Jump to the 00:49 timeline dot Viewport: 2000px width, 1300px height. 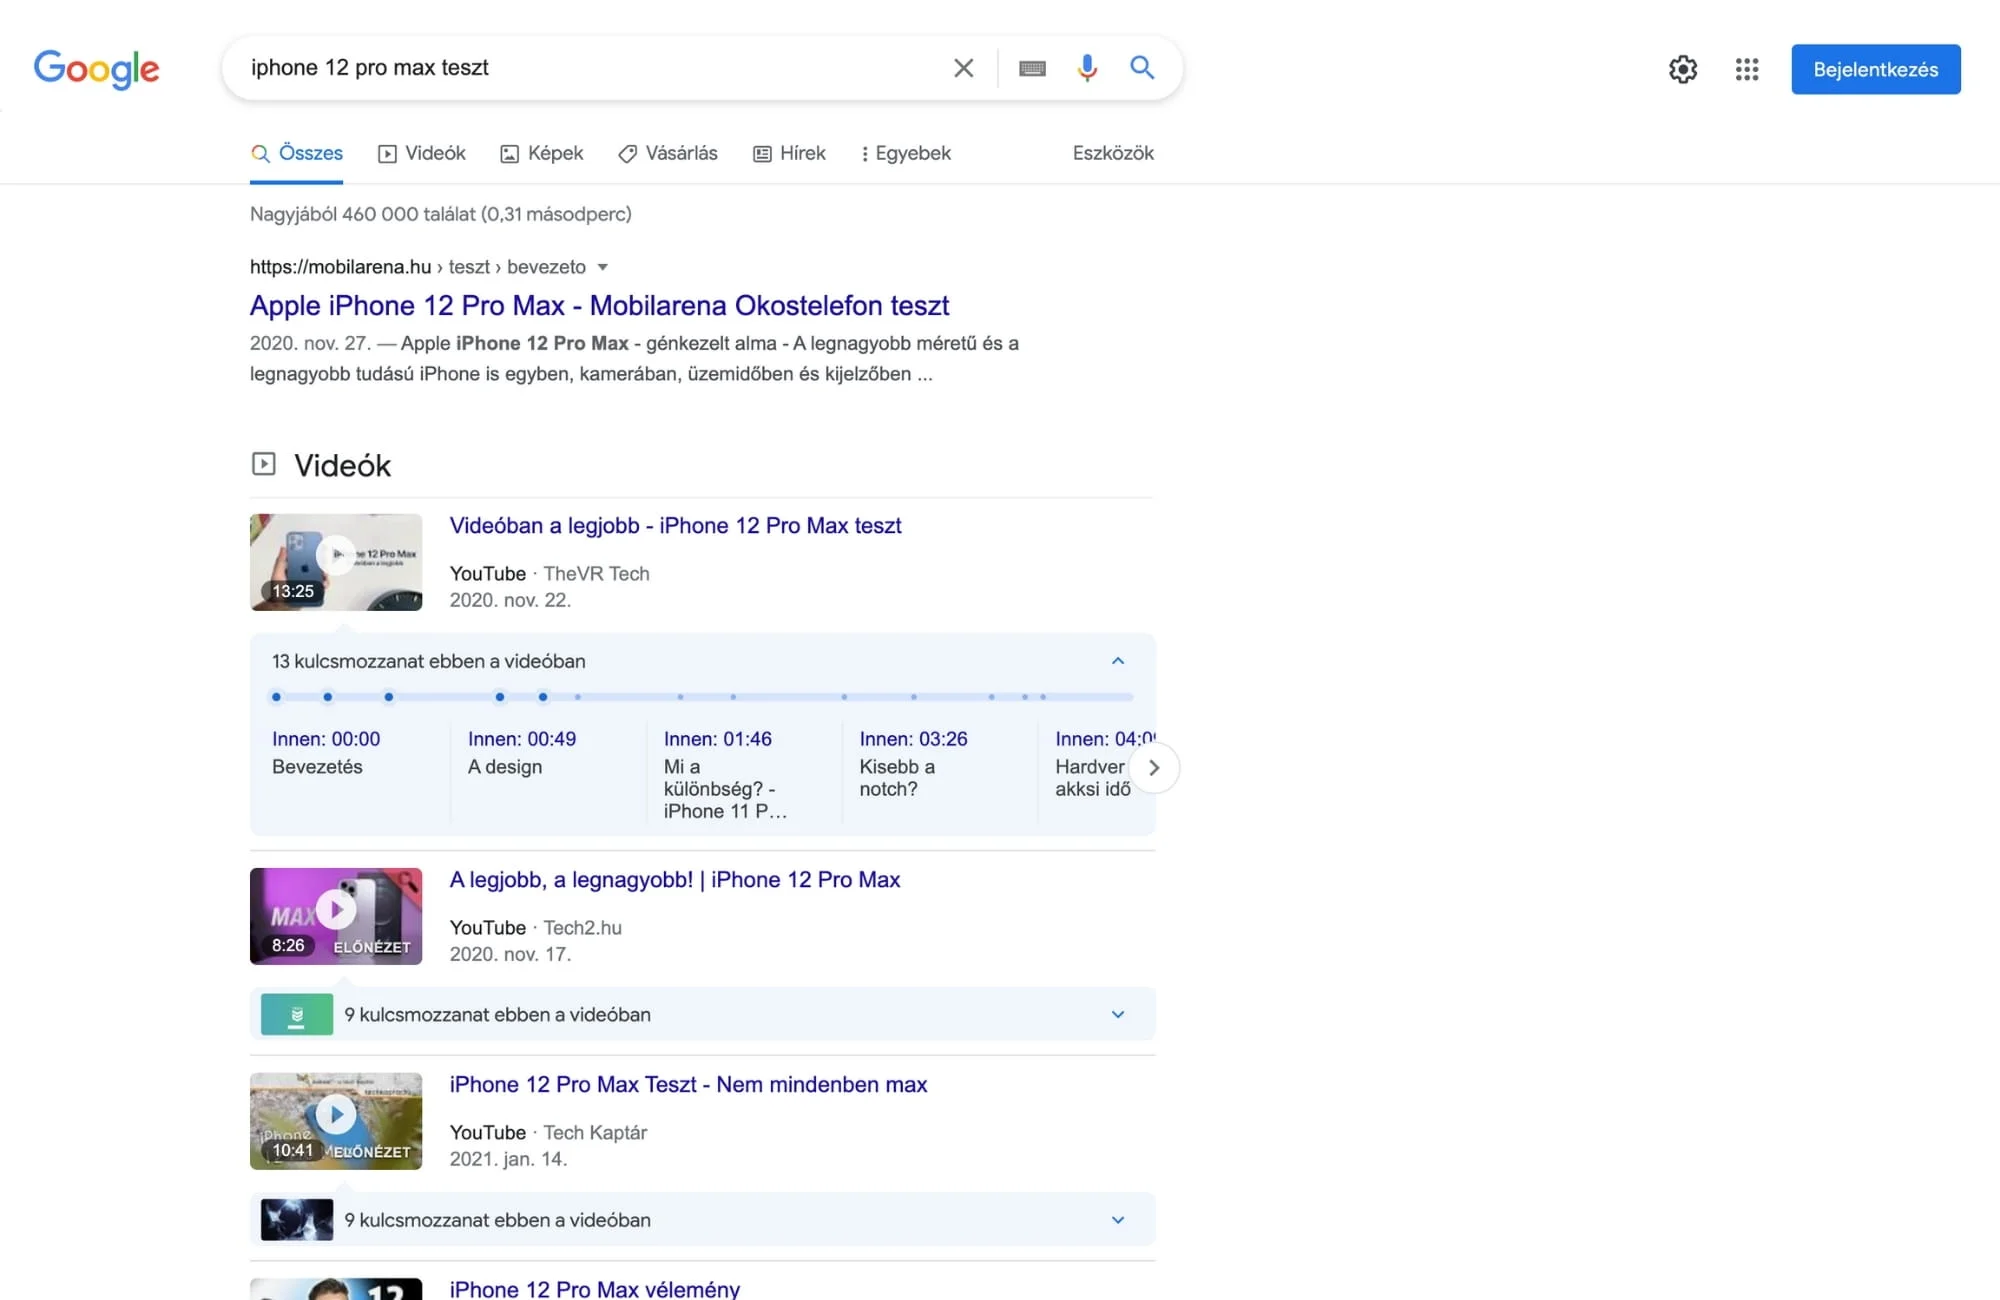[x=327, y=697]
